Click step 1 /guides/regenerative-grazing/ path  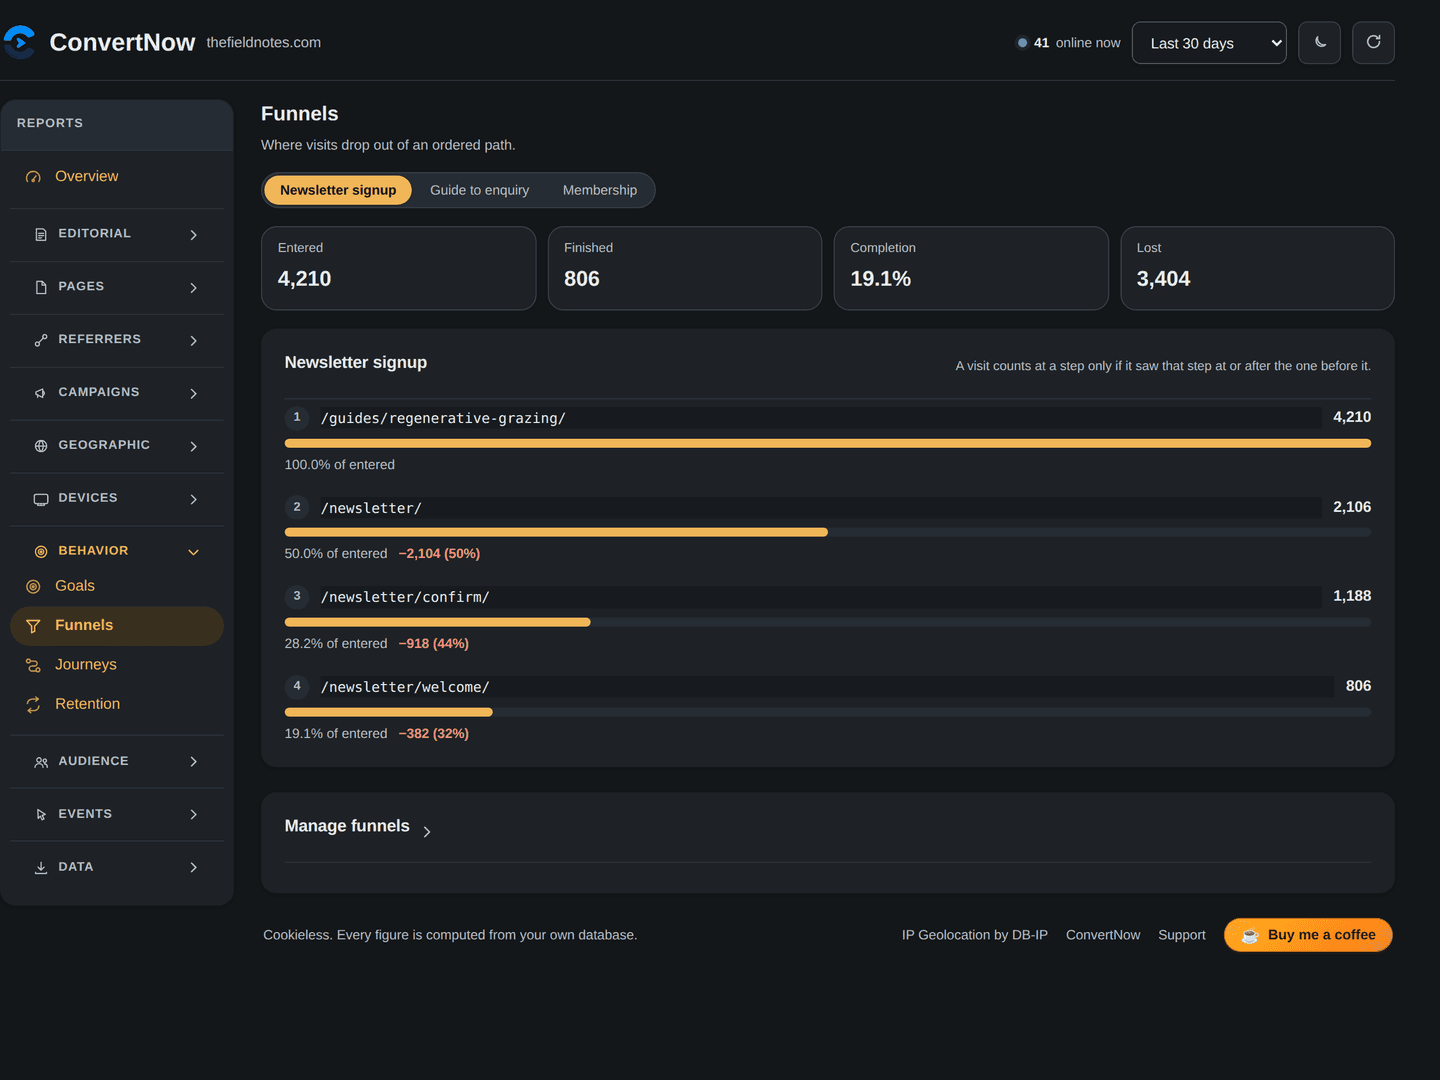click(x=443, y=418)
